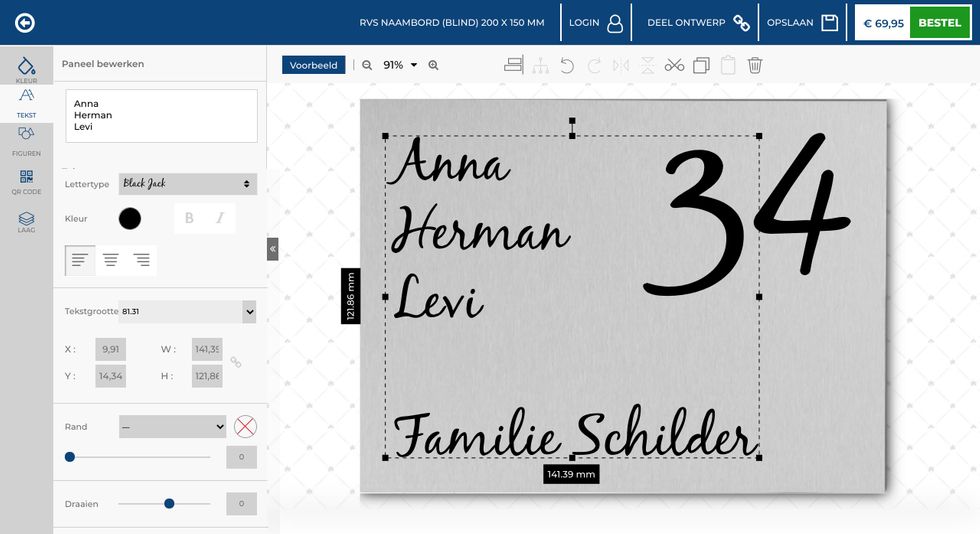This screenshot has height=534, width=980.
Task: Click the green Bestel button
Action: pyautogui.click(x=939, y=23)
